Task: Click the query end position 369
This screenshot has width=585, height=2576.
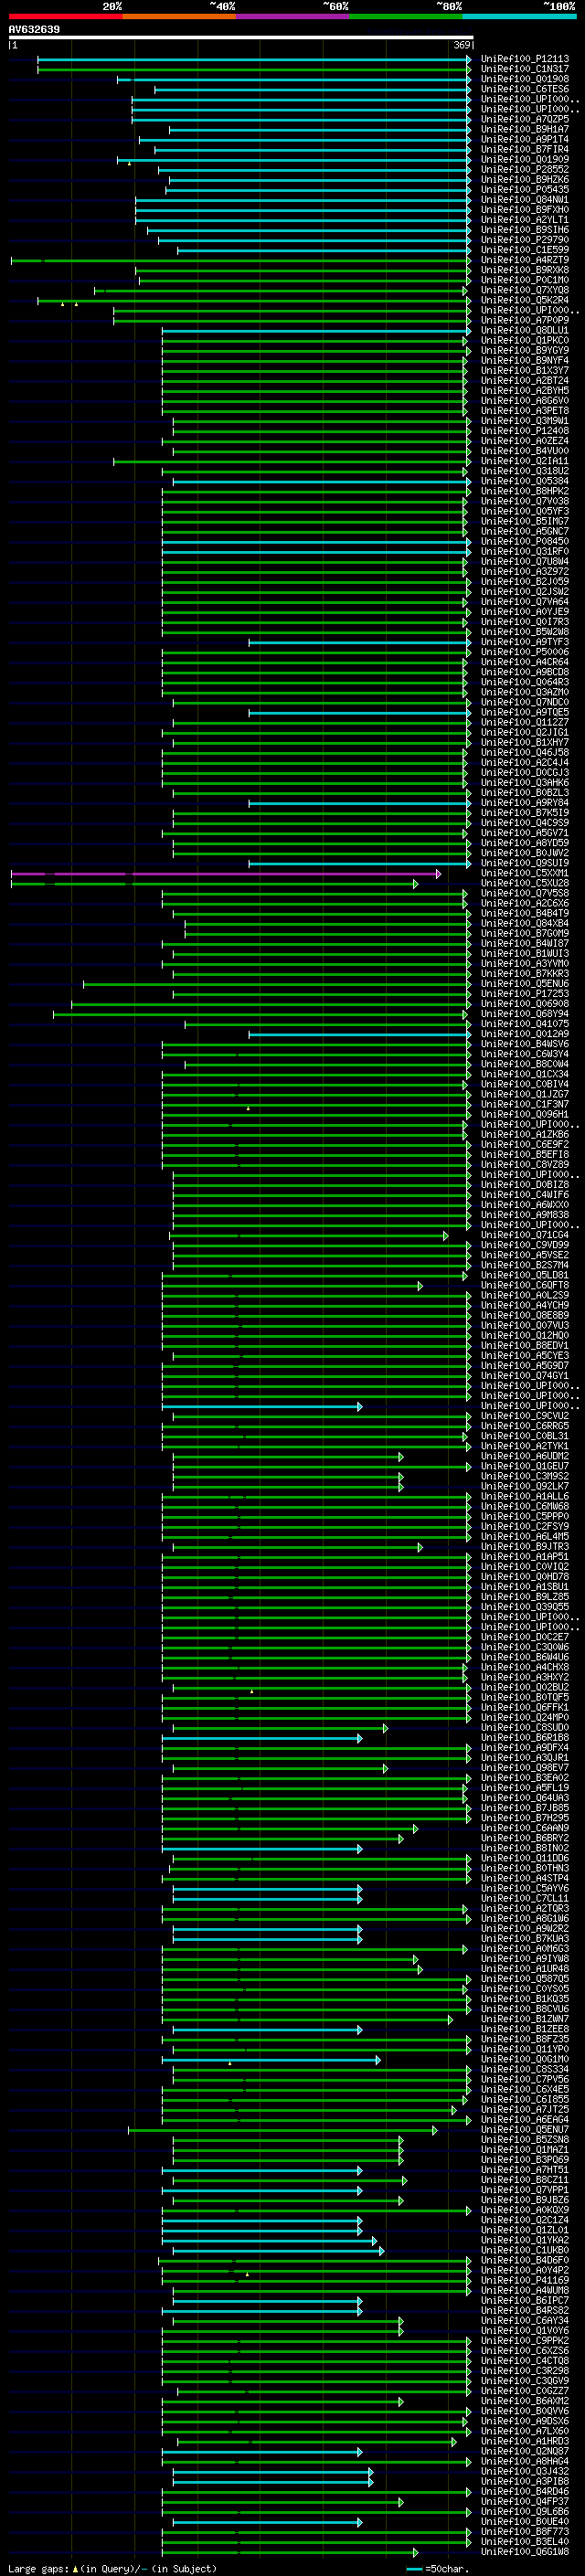Action: click(x=462, y=45)
